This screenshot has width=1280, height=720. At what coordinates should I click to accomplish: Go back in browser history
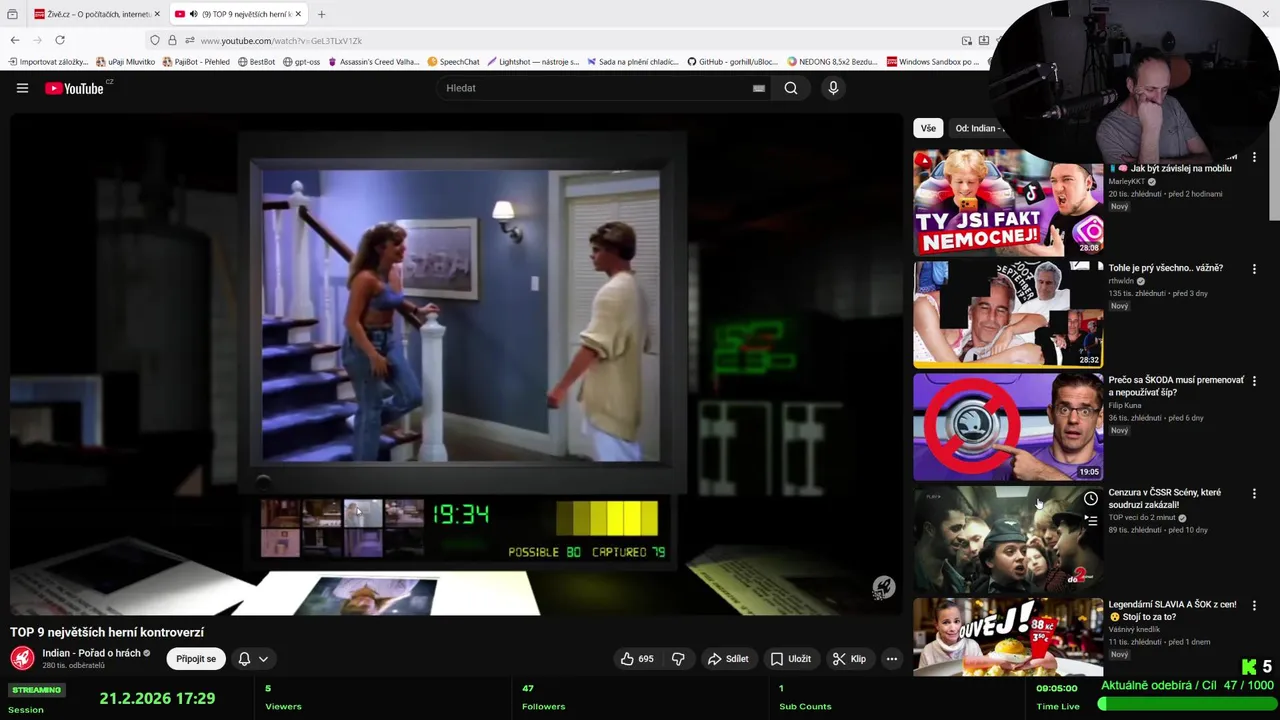point(15,40)
